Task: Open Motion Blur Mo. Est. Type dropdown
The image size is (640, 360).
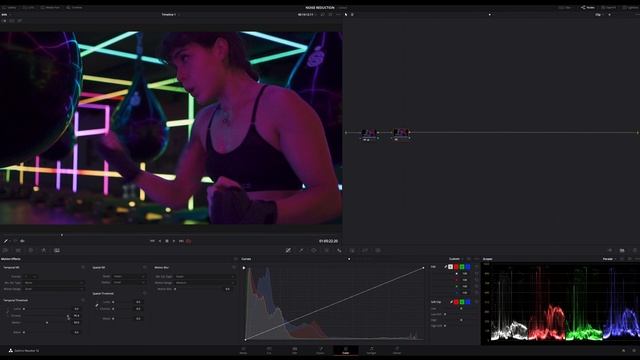Action: tap(205, 276)
